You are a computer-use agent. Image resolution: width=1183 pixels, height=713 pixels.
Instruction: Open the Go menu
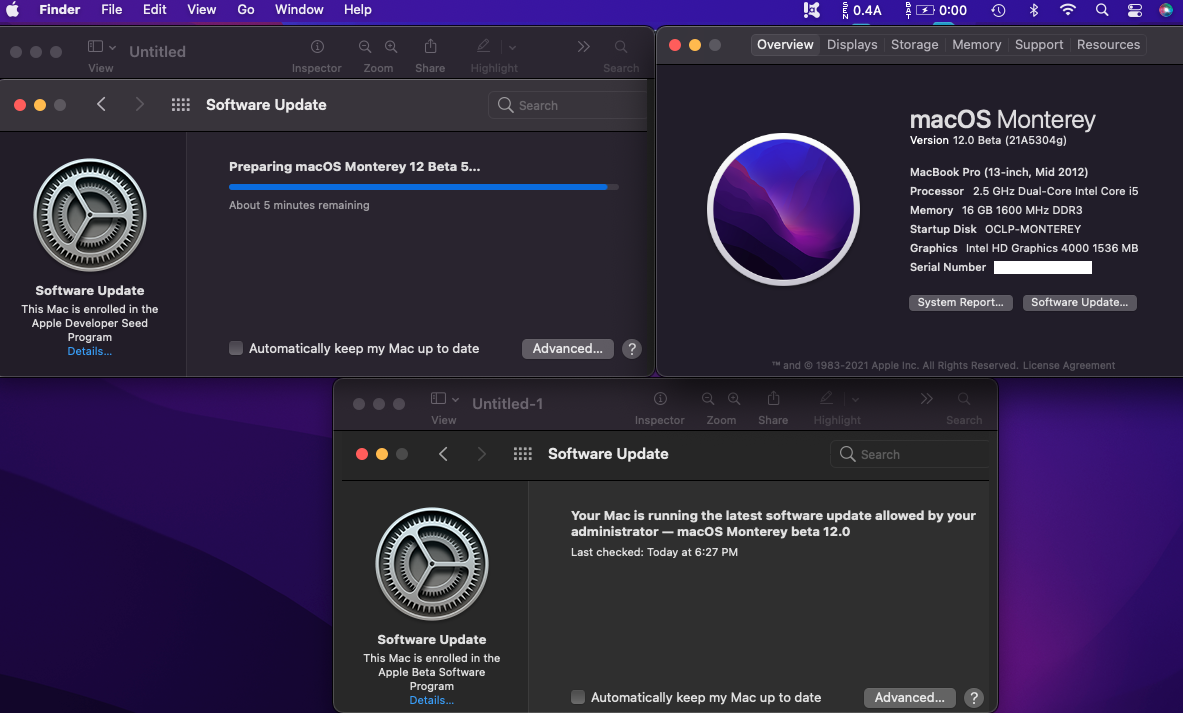(x=246, y=10)
